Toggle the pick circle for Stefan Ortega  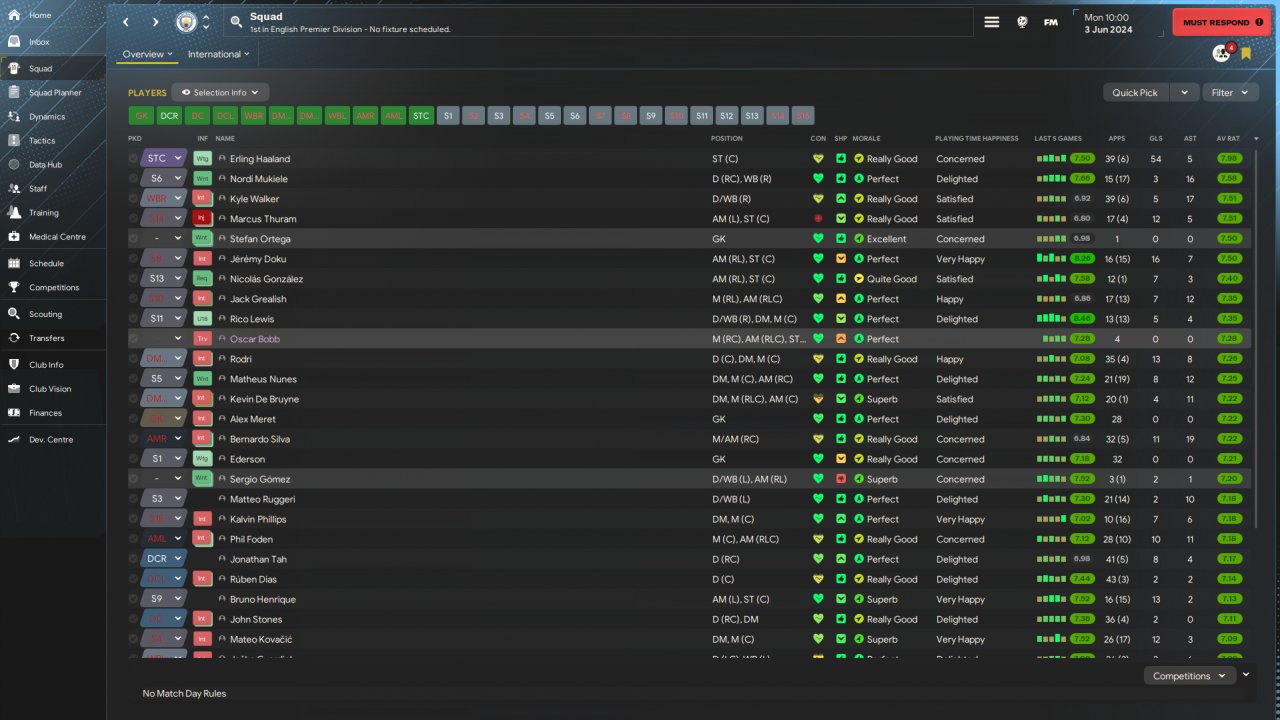[x=133, y=238]
